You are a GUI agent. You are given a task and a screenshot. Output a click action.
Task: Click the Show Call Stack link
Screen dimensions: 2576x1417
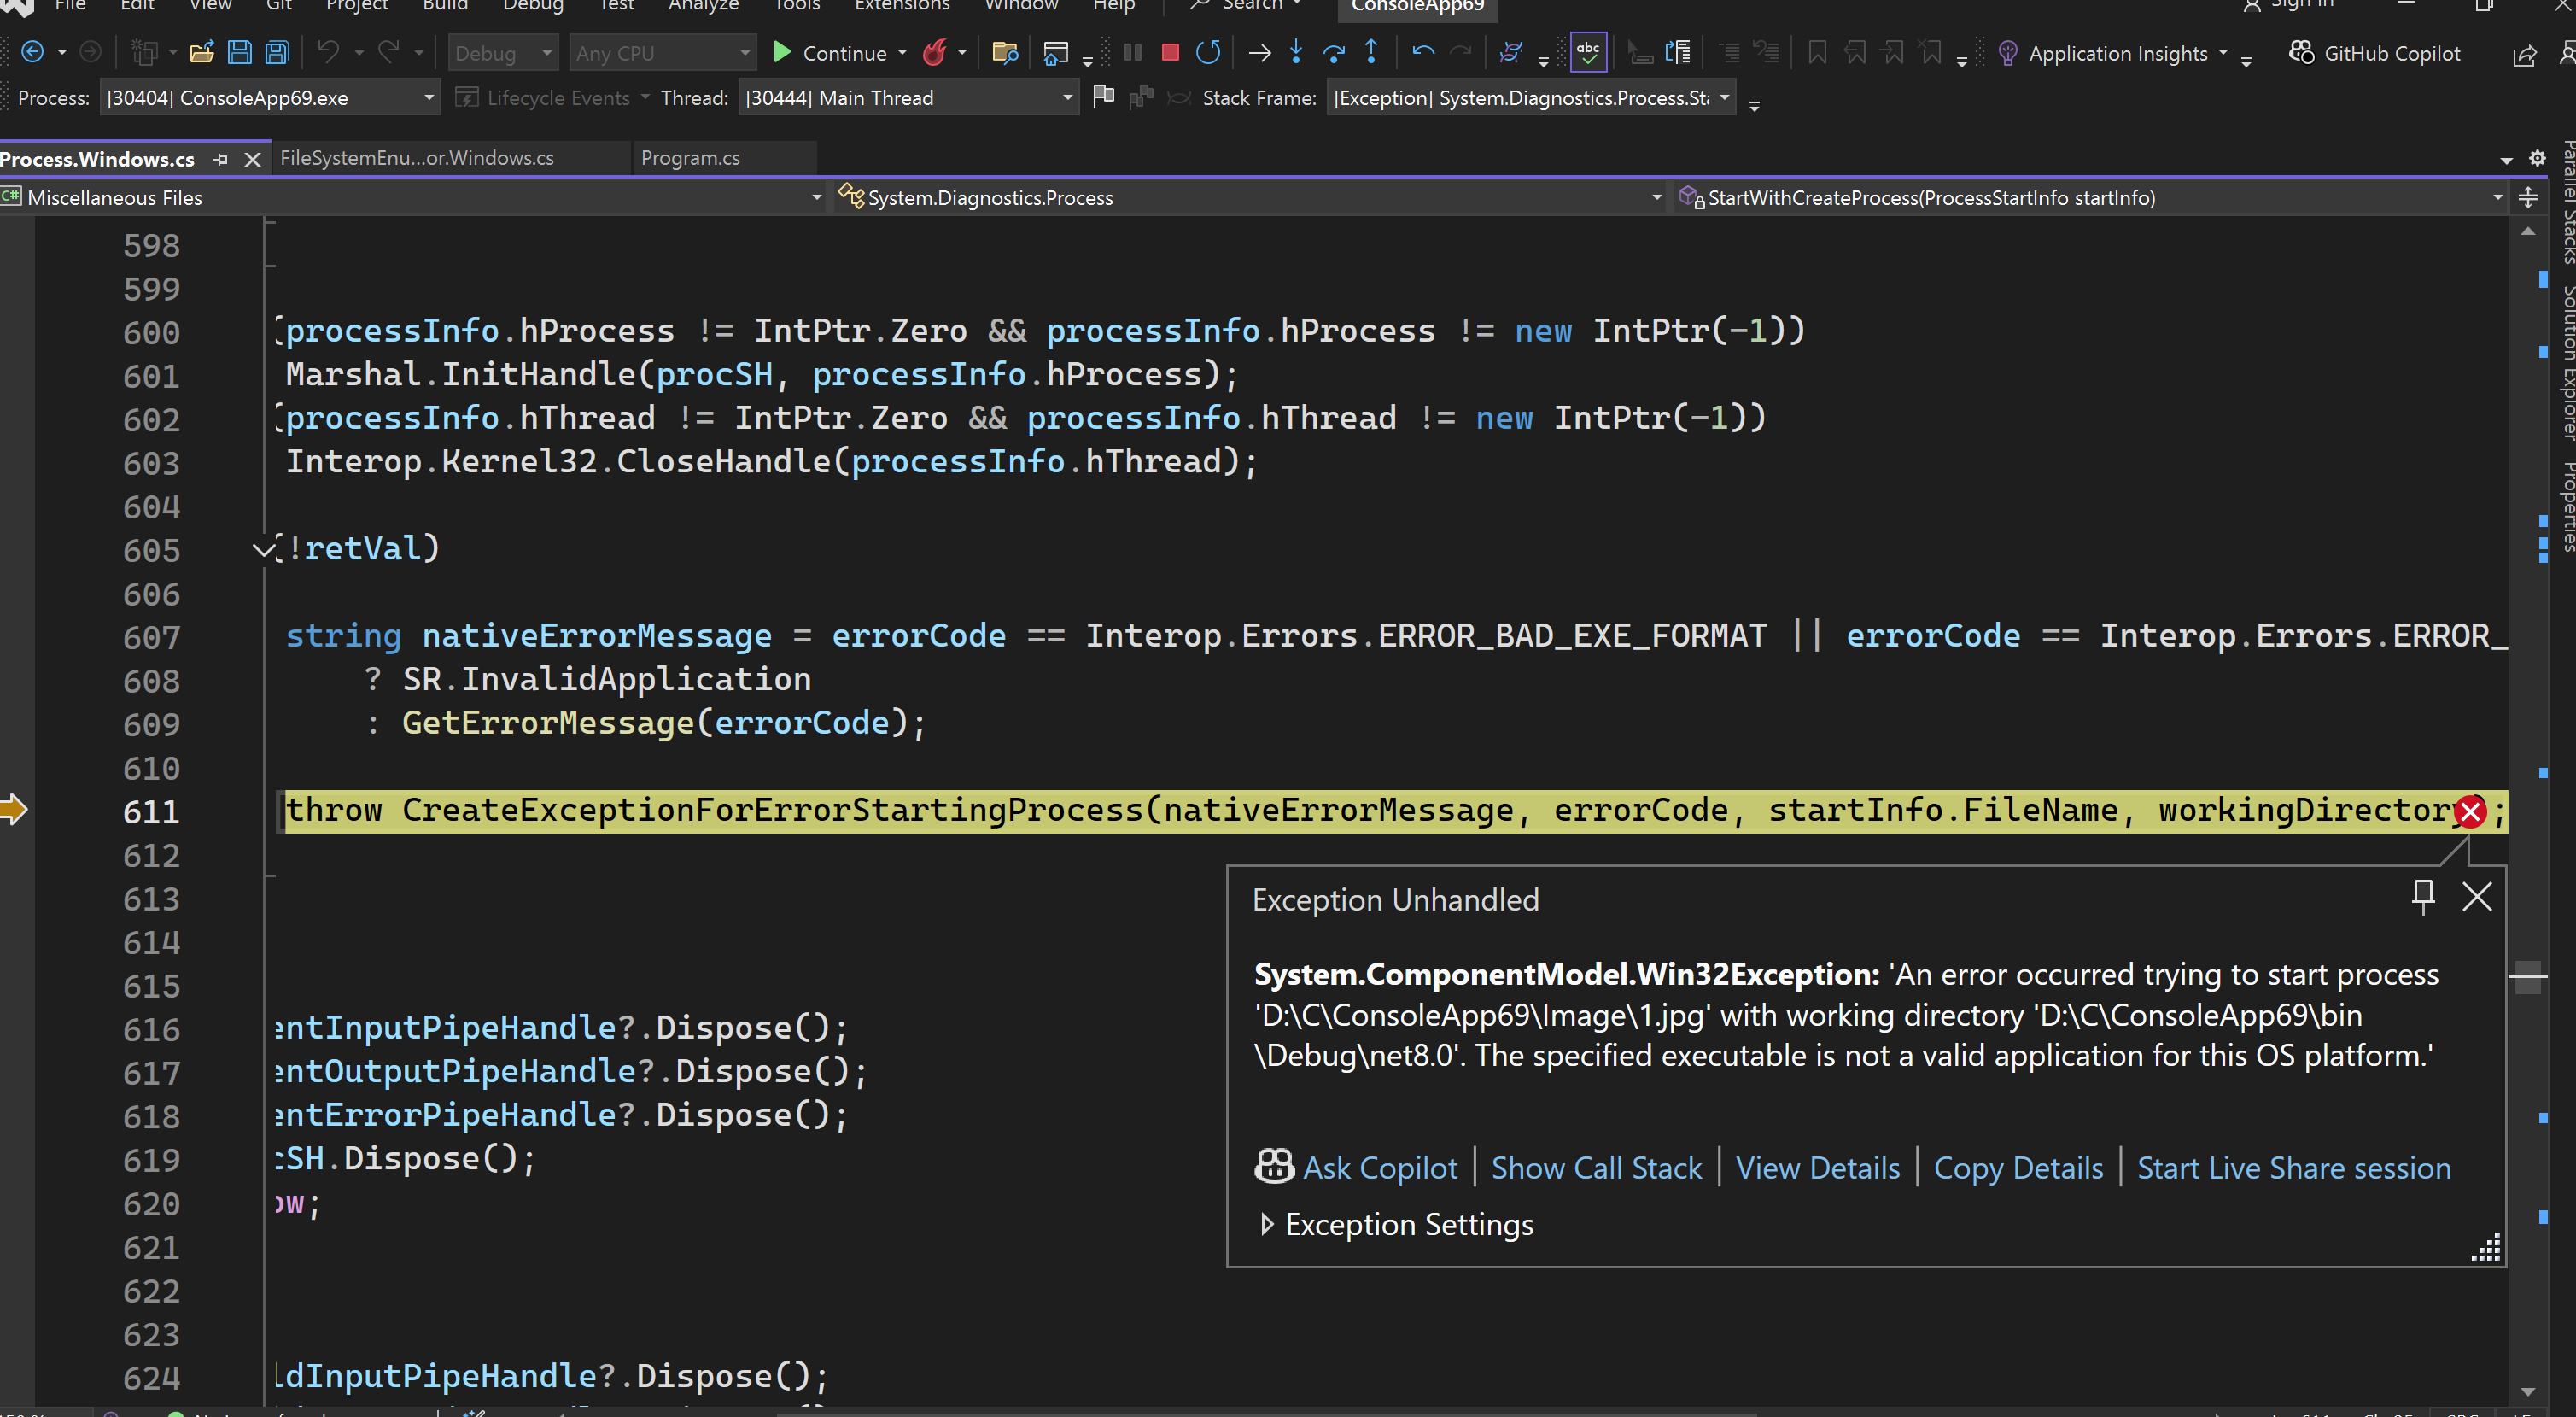pyautogui.click(x=1596, y=1168)
